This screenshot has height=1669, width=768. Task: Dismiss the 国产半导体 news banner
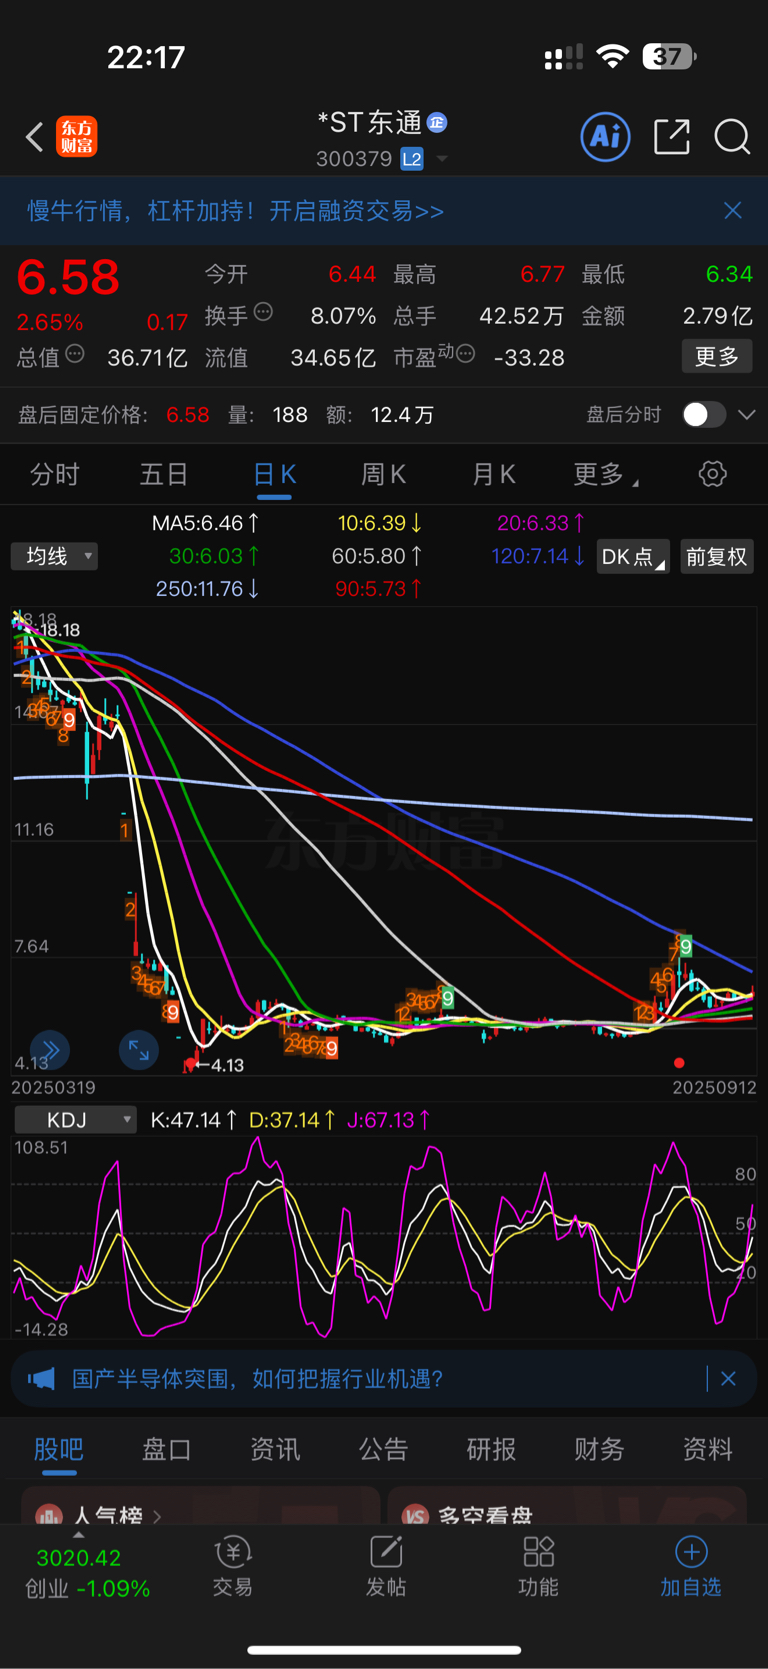pos(728,1379)
